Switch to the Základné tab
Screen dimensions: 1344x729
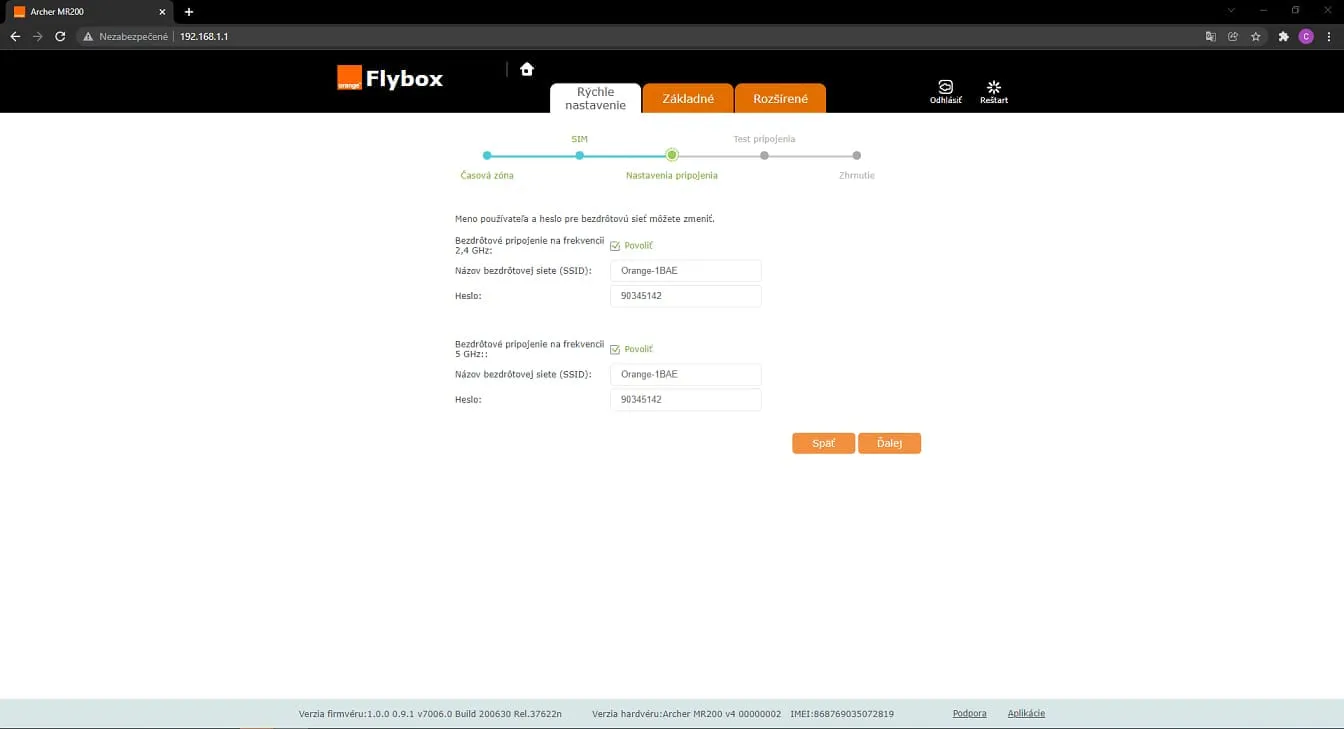tap(688, 99)
